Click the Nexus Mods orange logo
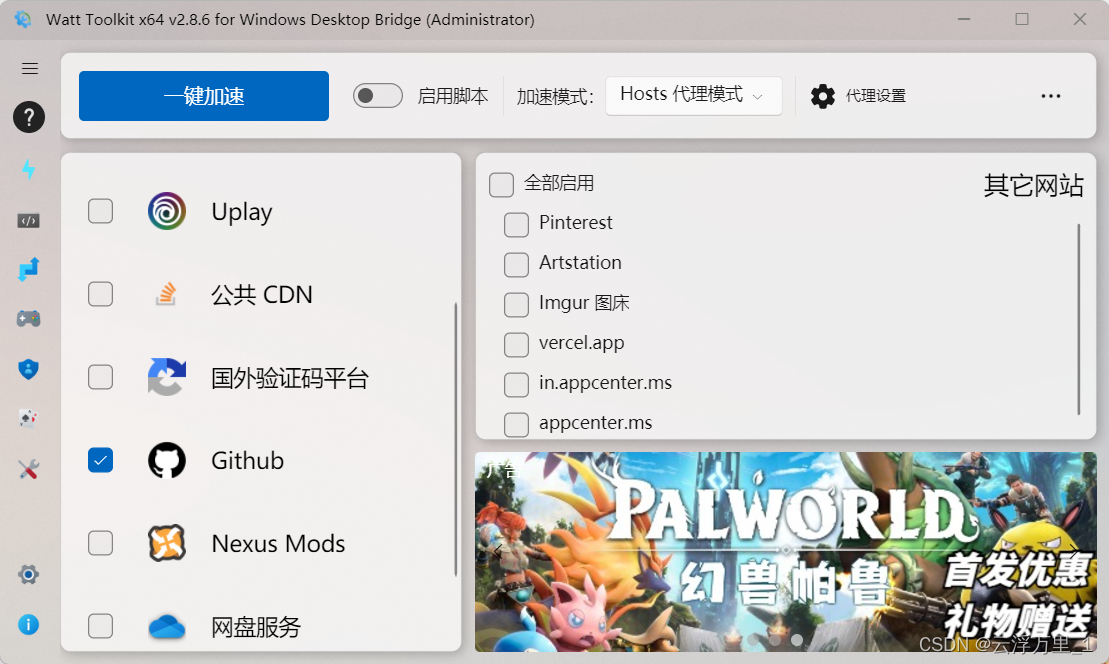Screen dimensions: 1109x664 (167, 543)
